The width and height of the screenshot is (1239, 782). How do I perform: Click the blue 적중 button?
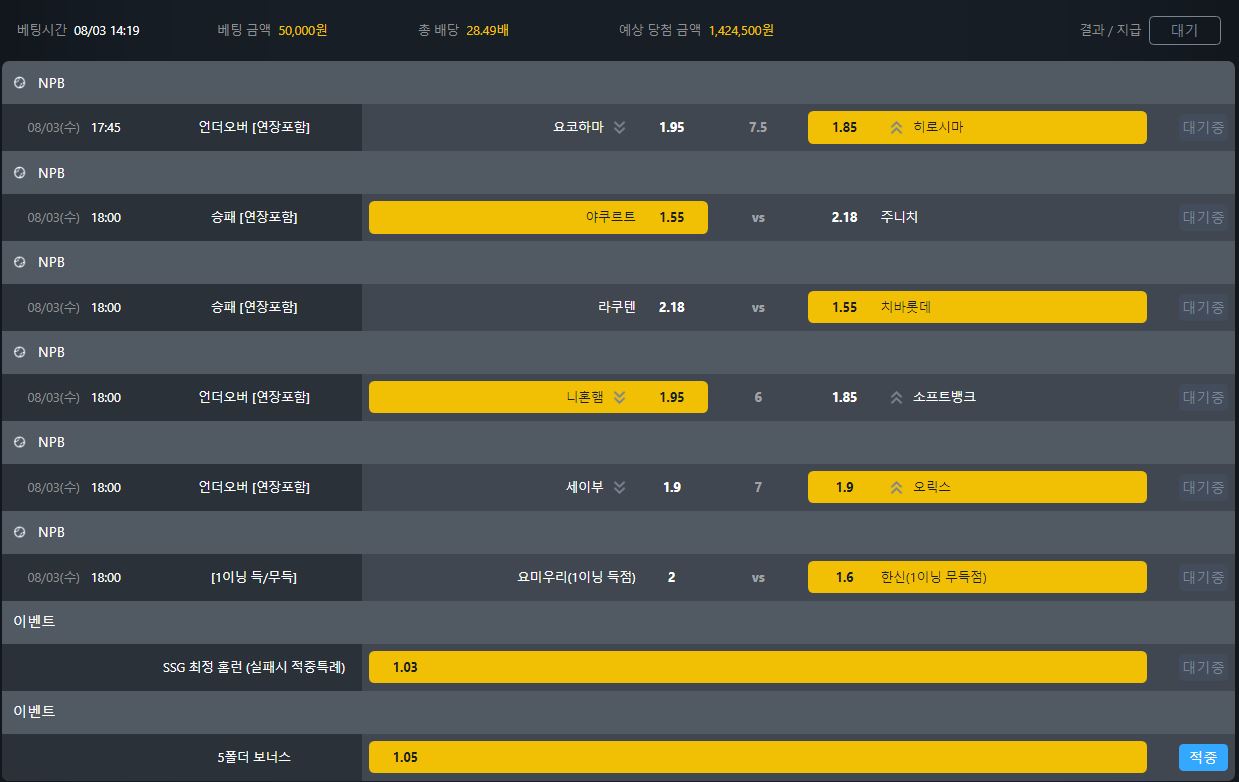pyautogui.click(x=1202, y=757)
